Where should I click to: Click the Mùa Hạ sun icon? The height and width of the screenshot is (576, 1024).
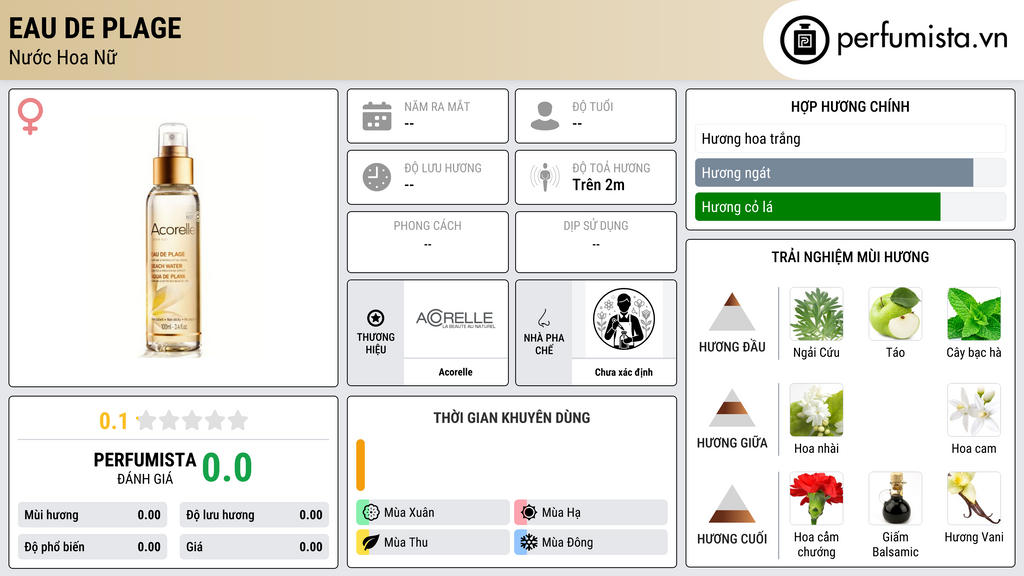pyautogui.click(x=528, y=512)
